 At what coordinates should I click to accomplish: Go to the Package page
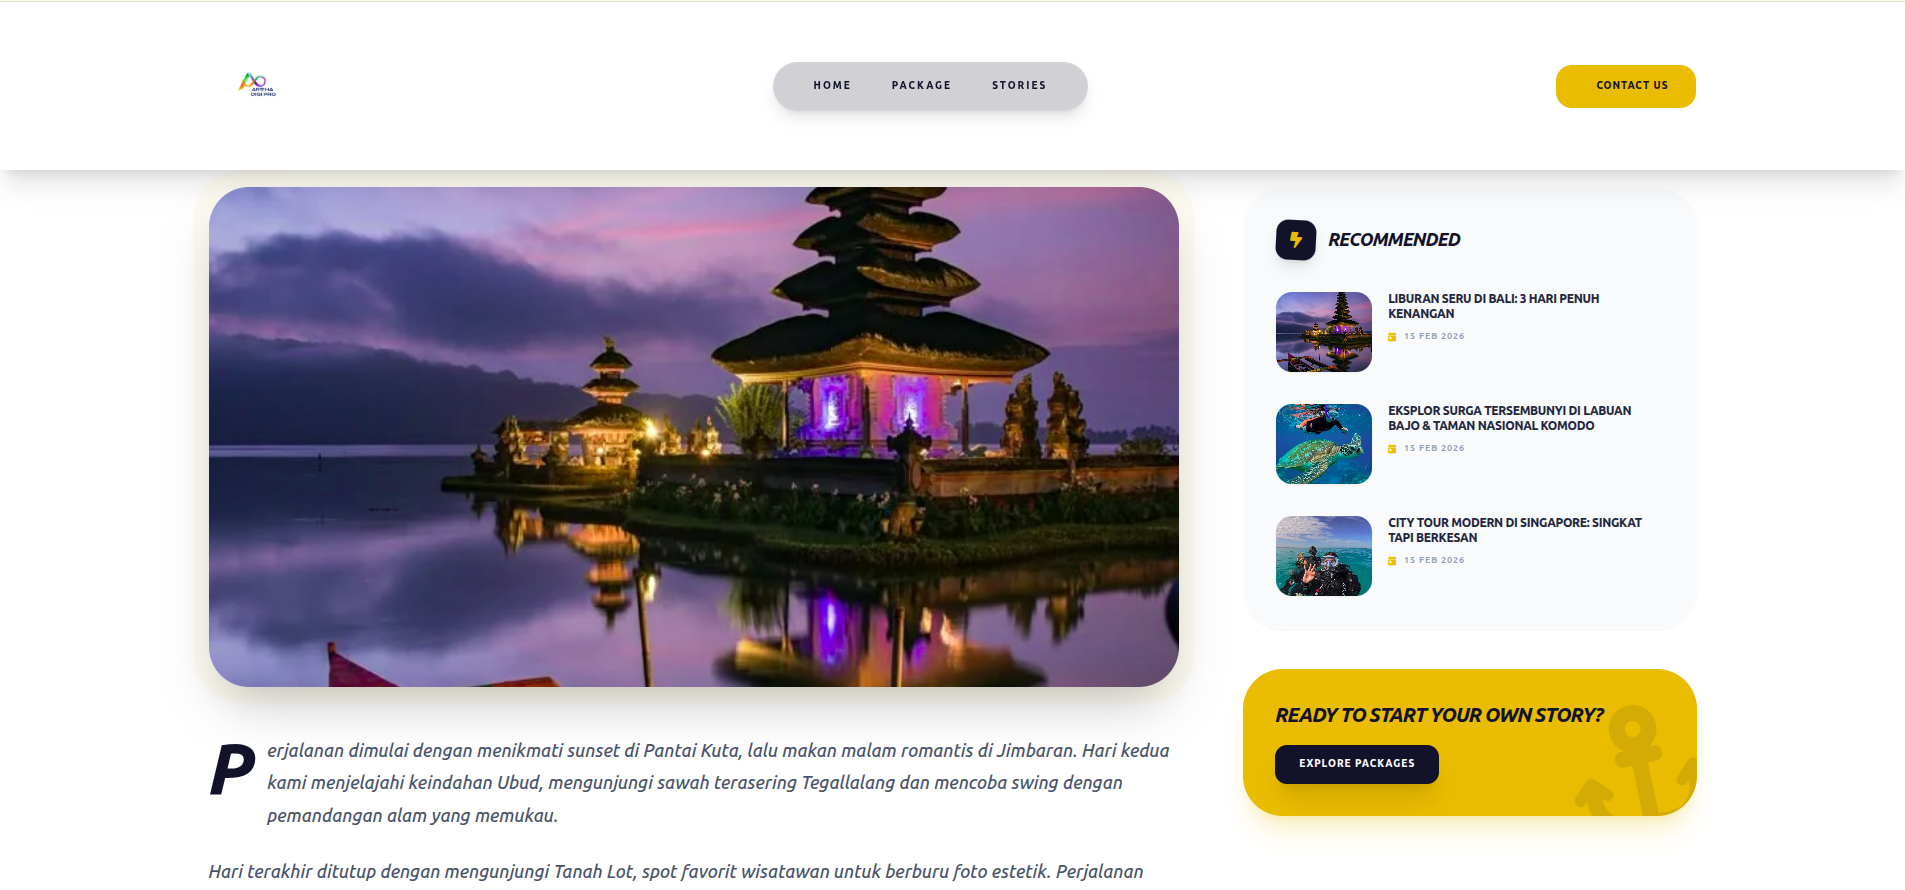tap(921, 86)
